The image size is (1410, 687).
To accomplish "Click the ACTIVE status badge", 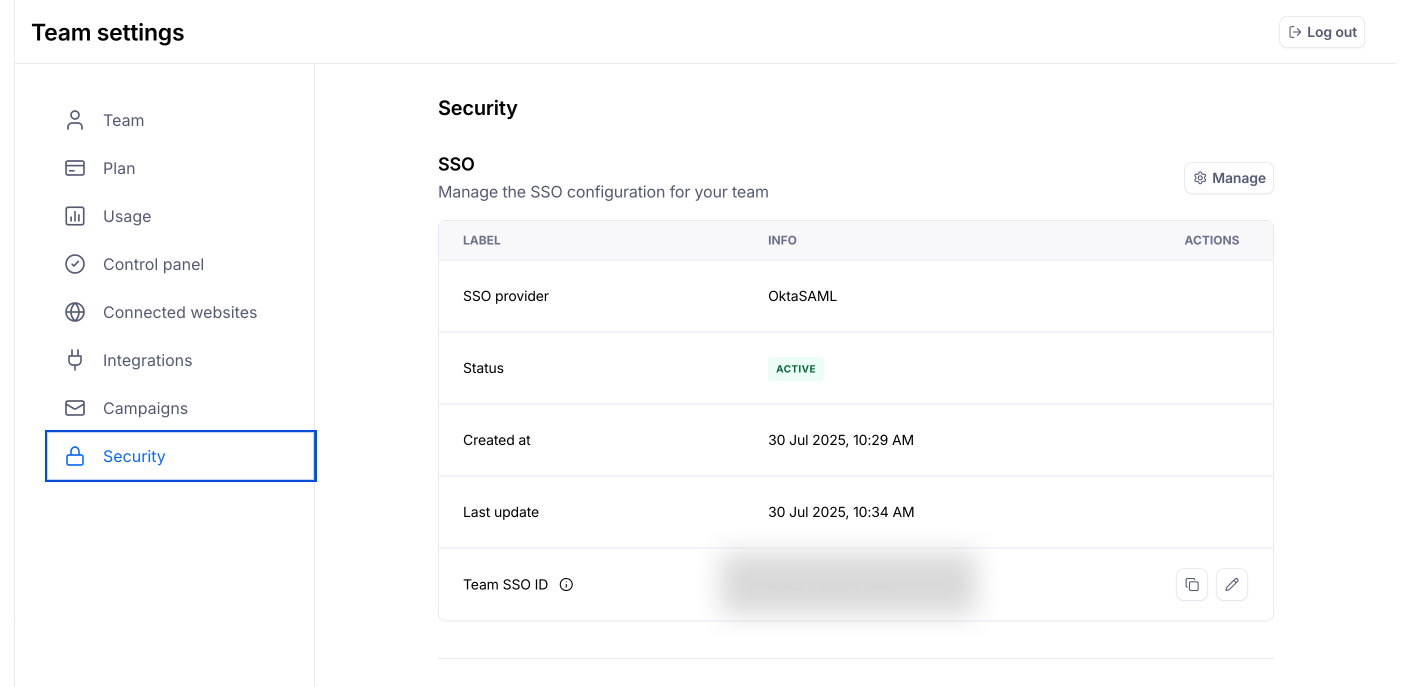I will (x=796, y=369).
